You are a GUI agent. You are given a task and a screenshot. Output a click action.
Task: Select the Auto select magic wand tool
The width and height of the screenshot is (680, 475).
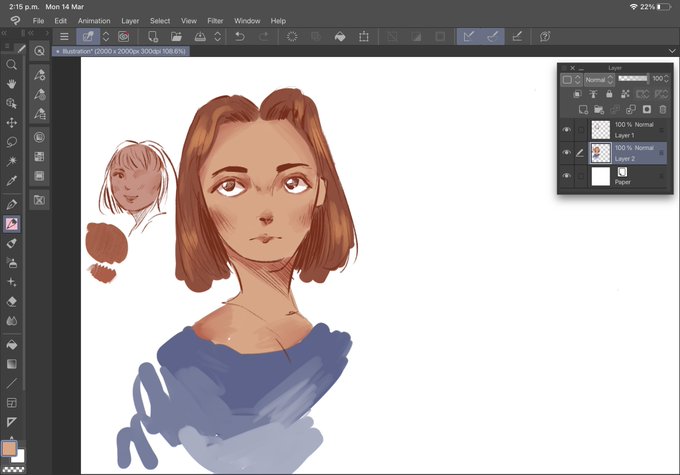(12, 161)
